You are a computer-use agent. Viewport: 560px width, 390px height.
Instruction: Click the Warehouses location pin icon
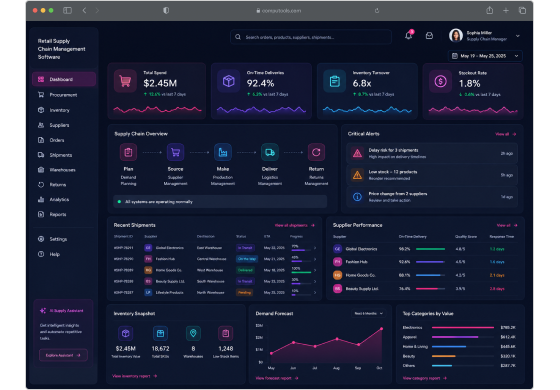point(193,333)
